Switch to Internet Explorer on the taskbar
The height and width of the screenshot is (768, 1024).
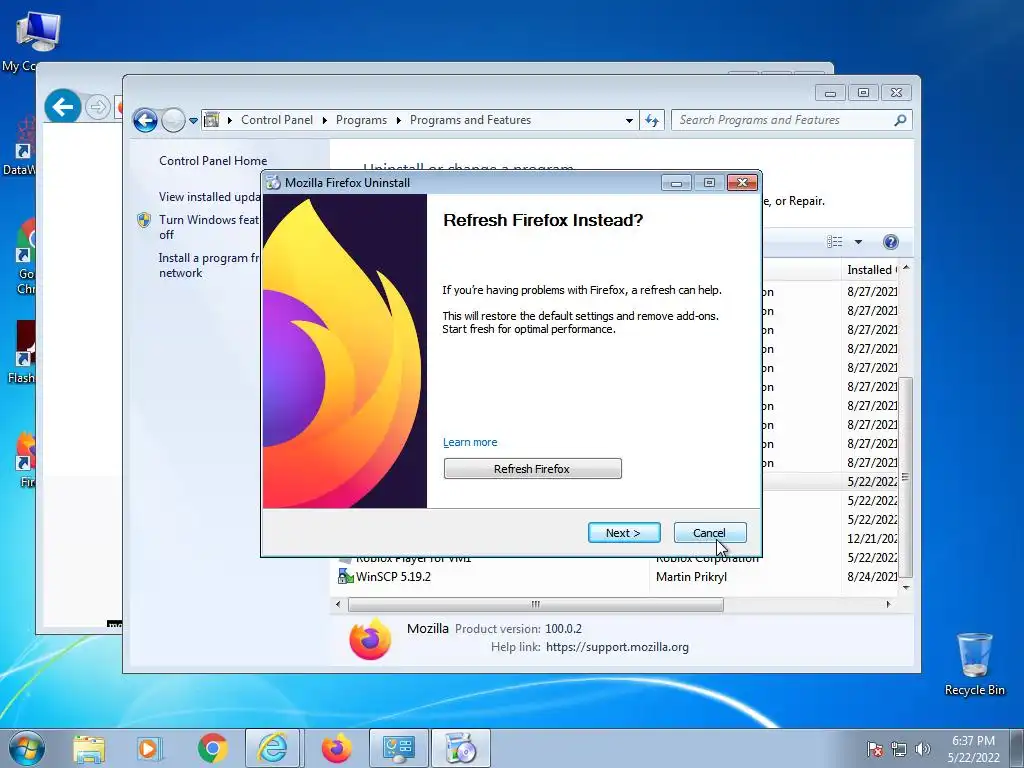(x=272, y=748)
